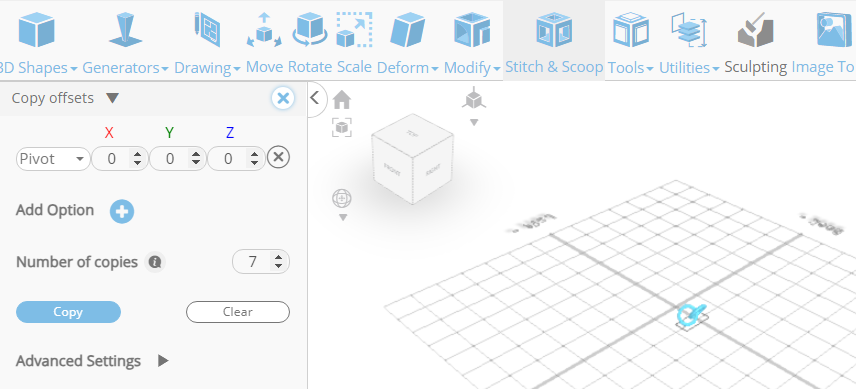This screenshot has height=389, width=856.
Task: Click the Rotate label in toolbar
Action: (310, 67)
